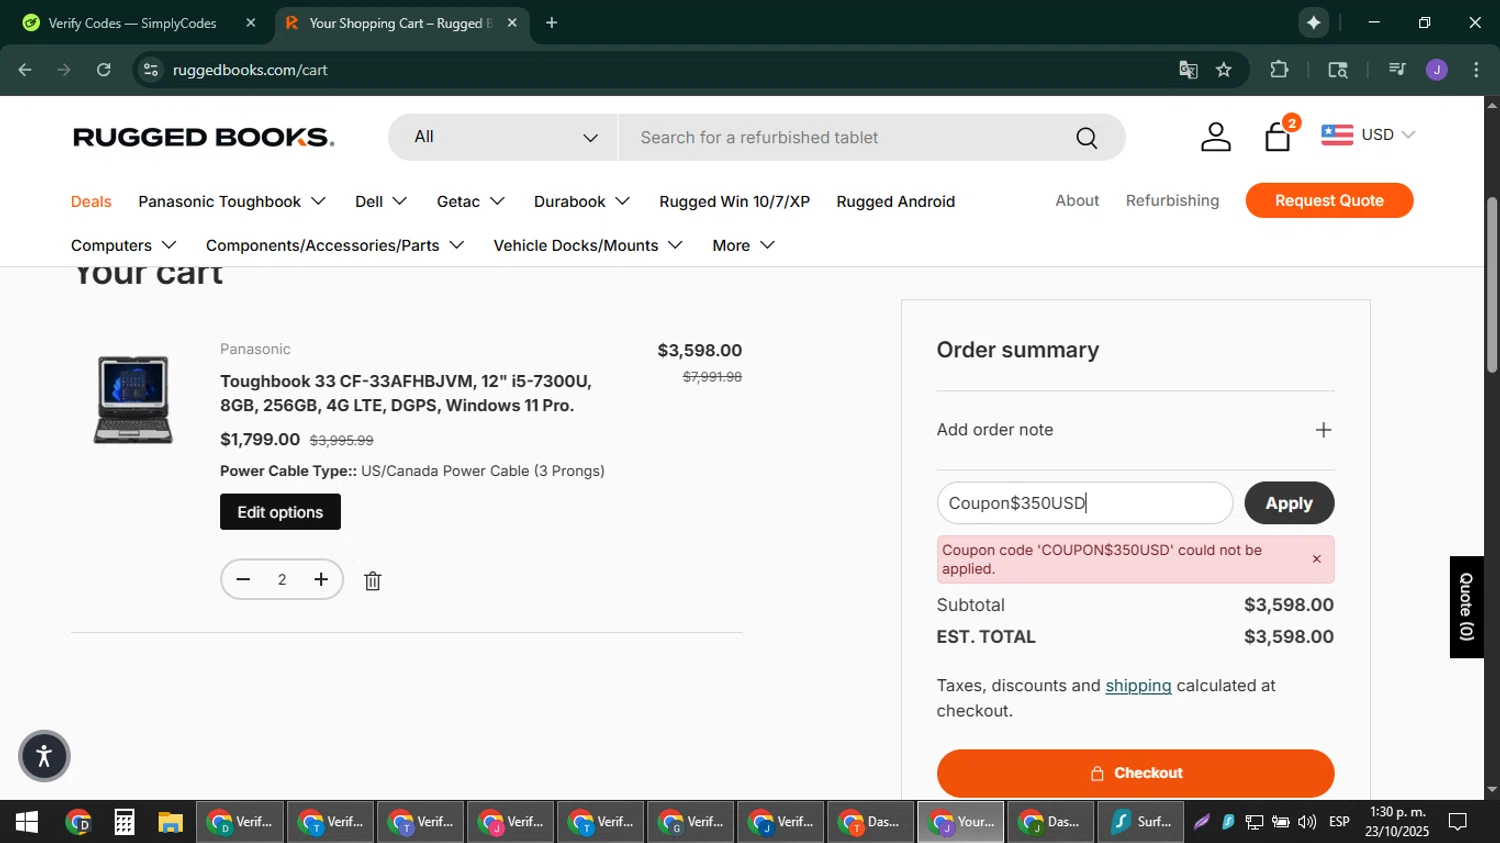Viewport: 1500px width, 843px height.
Task: Follow the shipping link
Action: point(1138,686)
